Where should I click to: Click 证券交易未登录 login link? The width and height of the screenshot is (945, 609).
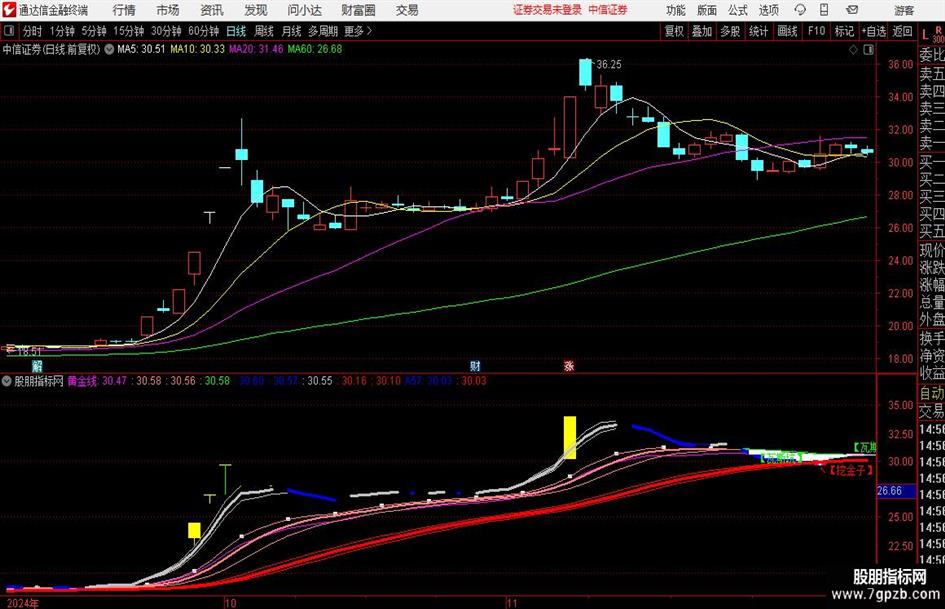547,10
